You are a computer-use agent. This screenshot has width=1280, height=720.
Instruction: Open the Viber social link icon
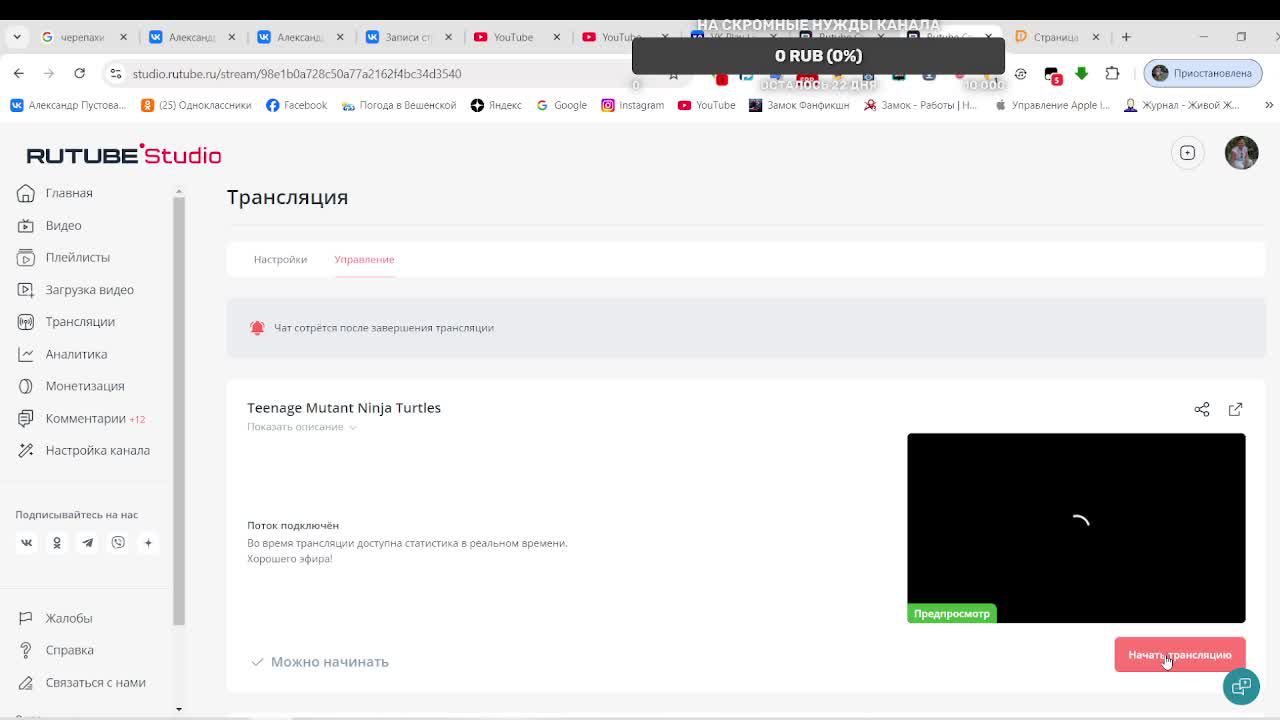coord(118,542)
